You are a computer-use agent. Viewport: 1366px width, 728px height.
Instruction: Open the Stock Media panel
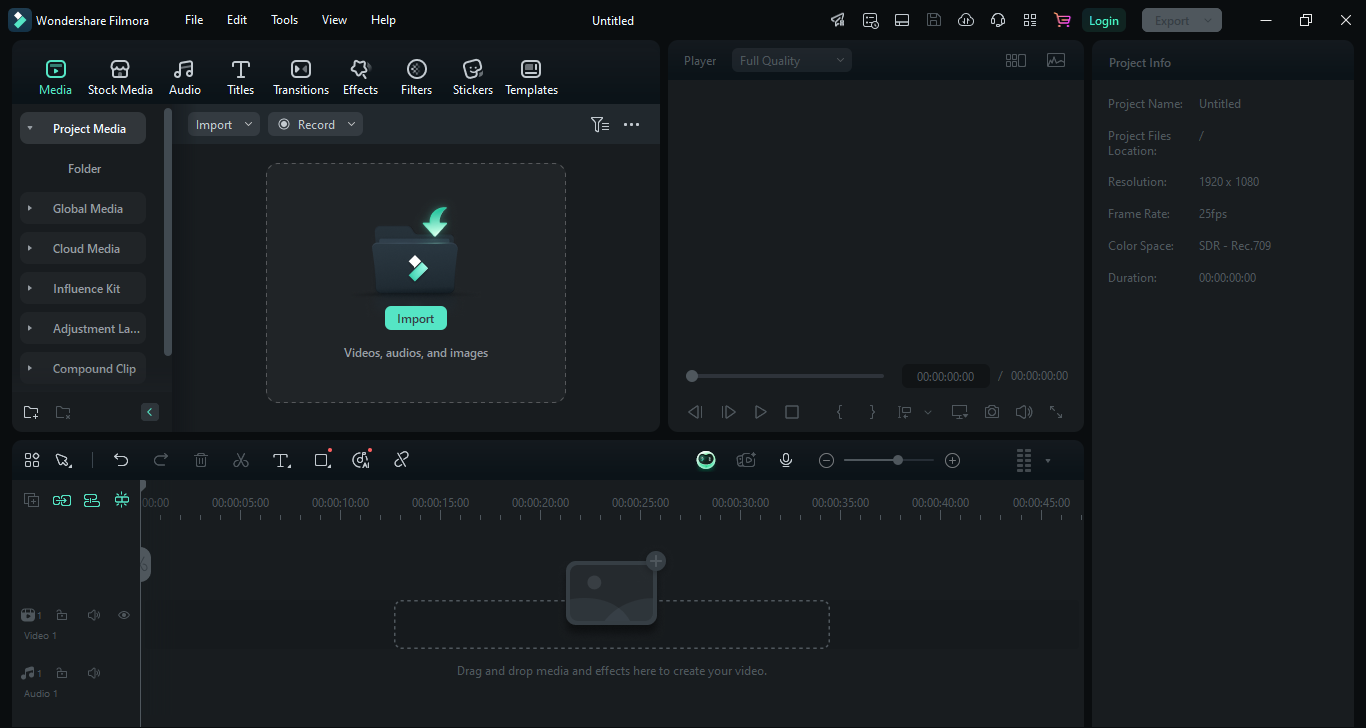(120, 77)
